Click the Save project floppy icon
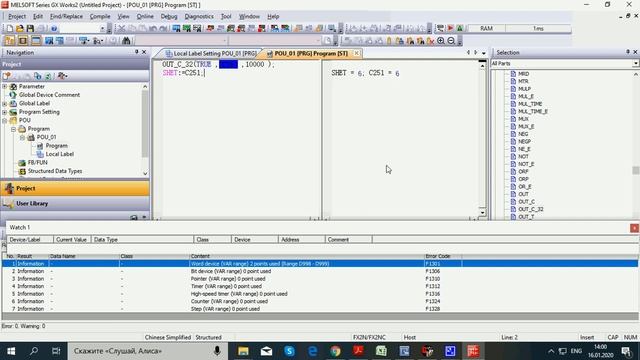Viewport: 640px width, 360px height. click(x=30, y=29)
